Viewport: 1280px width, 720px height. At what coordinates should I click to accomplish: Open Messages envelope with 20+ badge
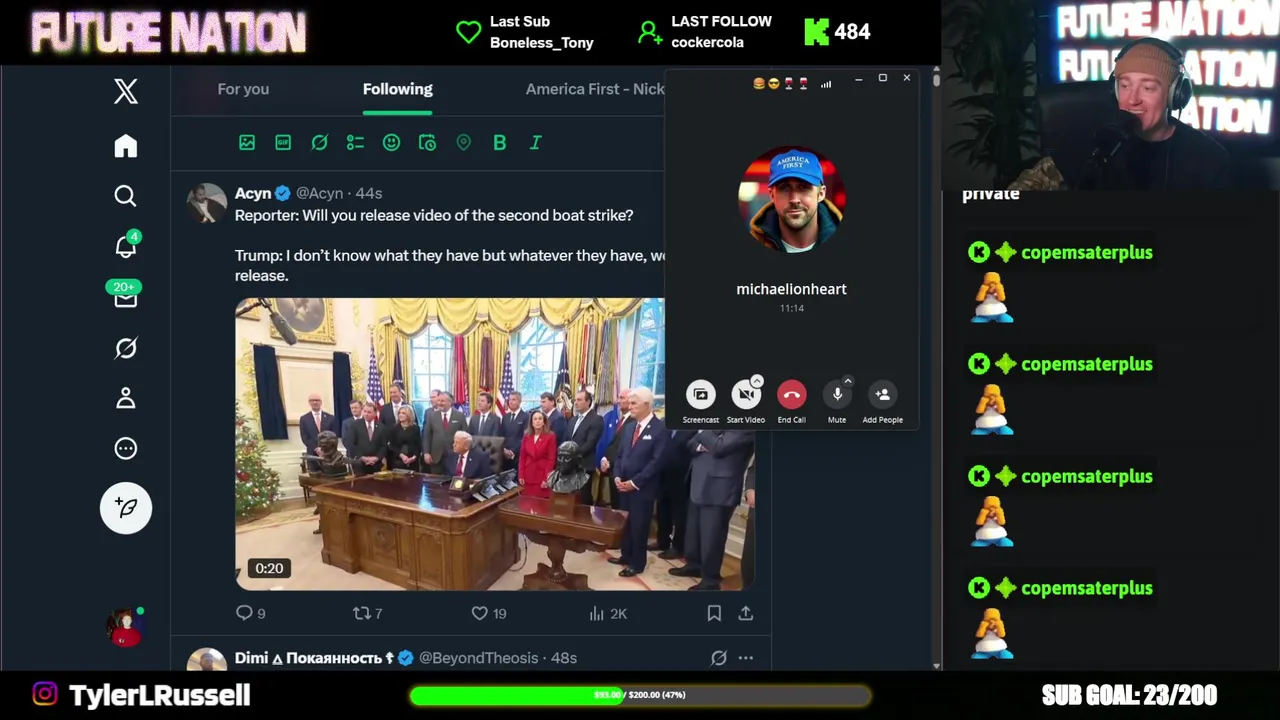(x=125, y=295)
